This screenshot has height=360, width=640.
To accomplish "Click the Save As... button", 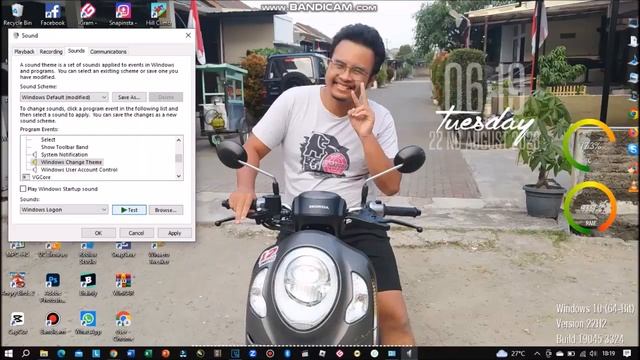I will click(x=129, y=97).
